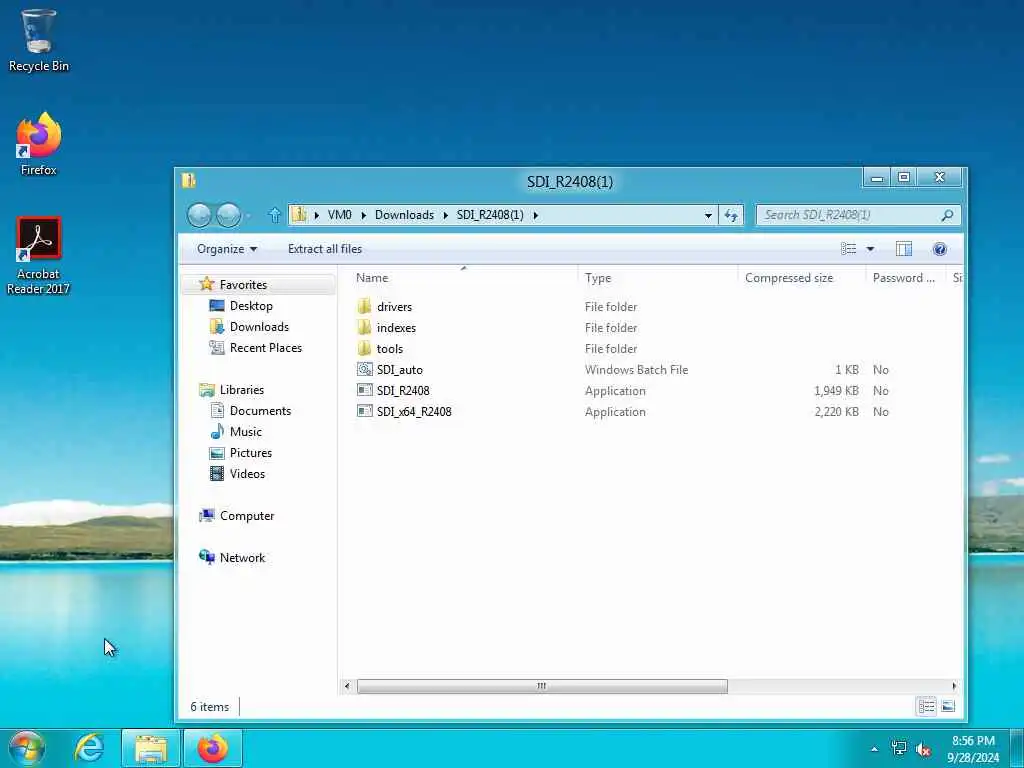Expand the root breadcrumb arrow before VM0

317,215
